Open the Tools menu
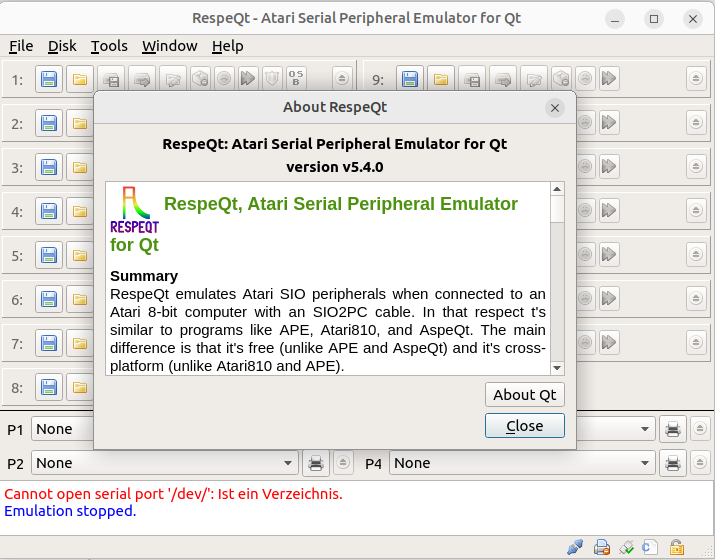This screenshot has width=715, height=560. tap(109, 46)
